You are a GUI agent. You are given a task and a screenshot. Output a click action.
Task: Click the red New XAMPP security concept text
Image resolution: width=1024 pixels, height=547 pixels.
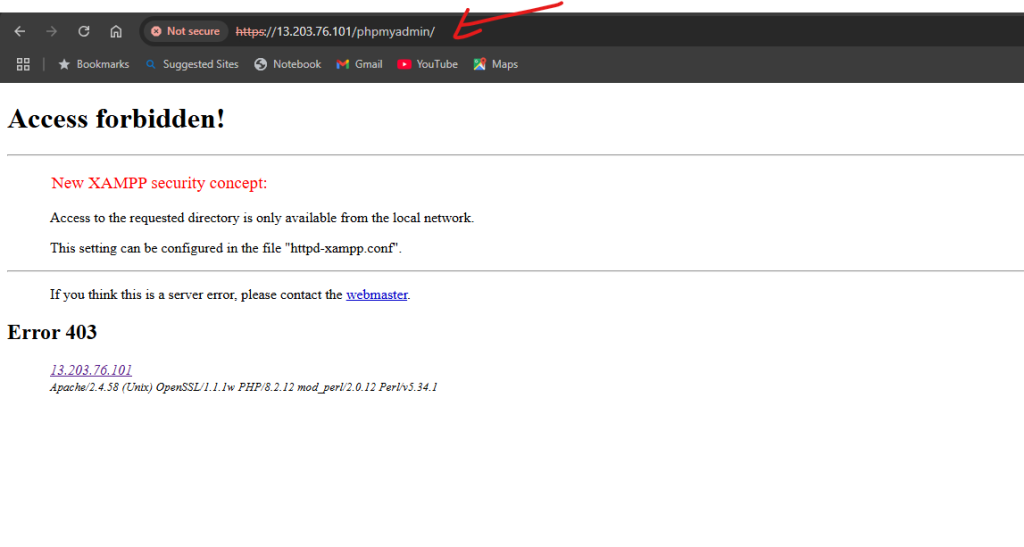point(159,183)
